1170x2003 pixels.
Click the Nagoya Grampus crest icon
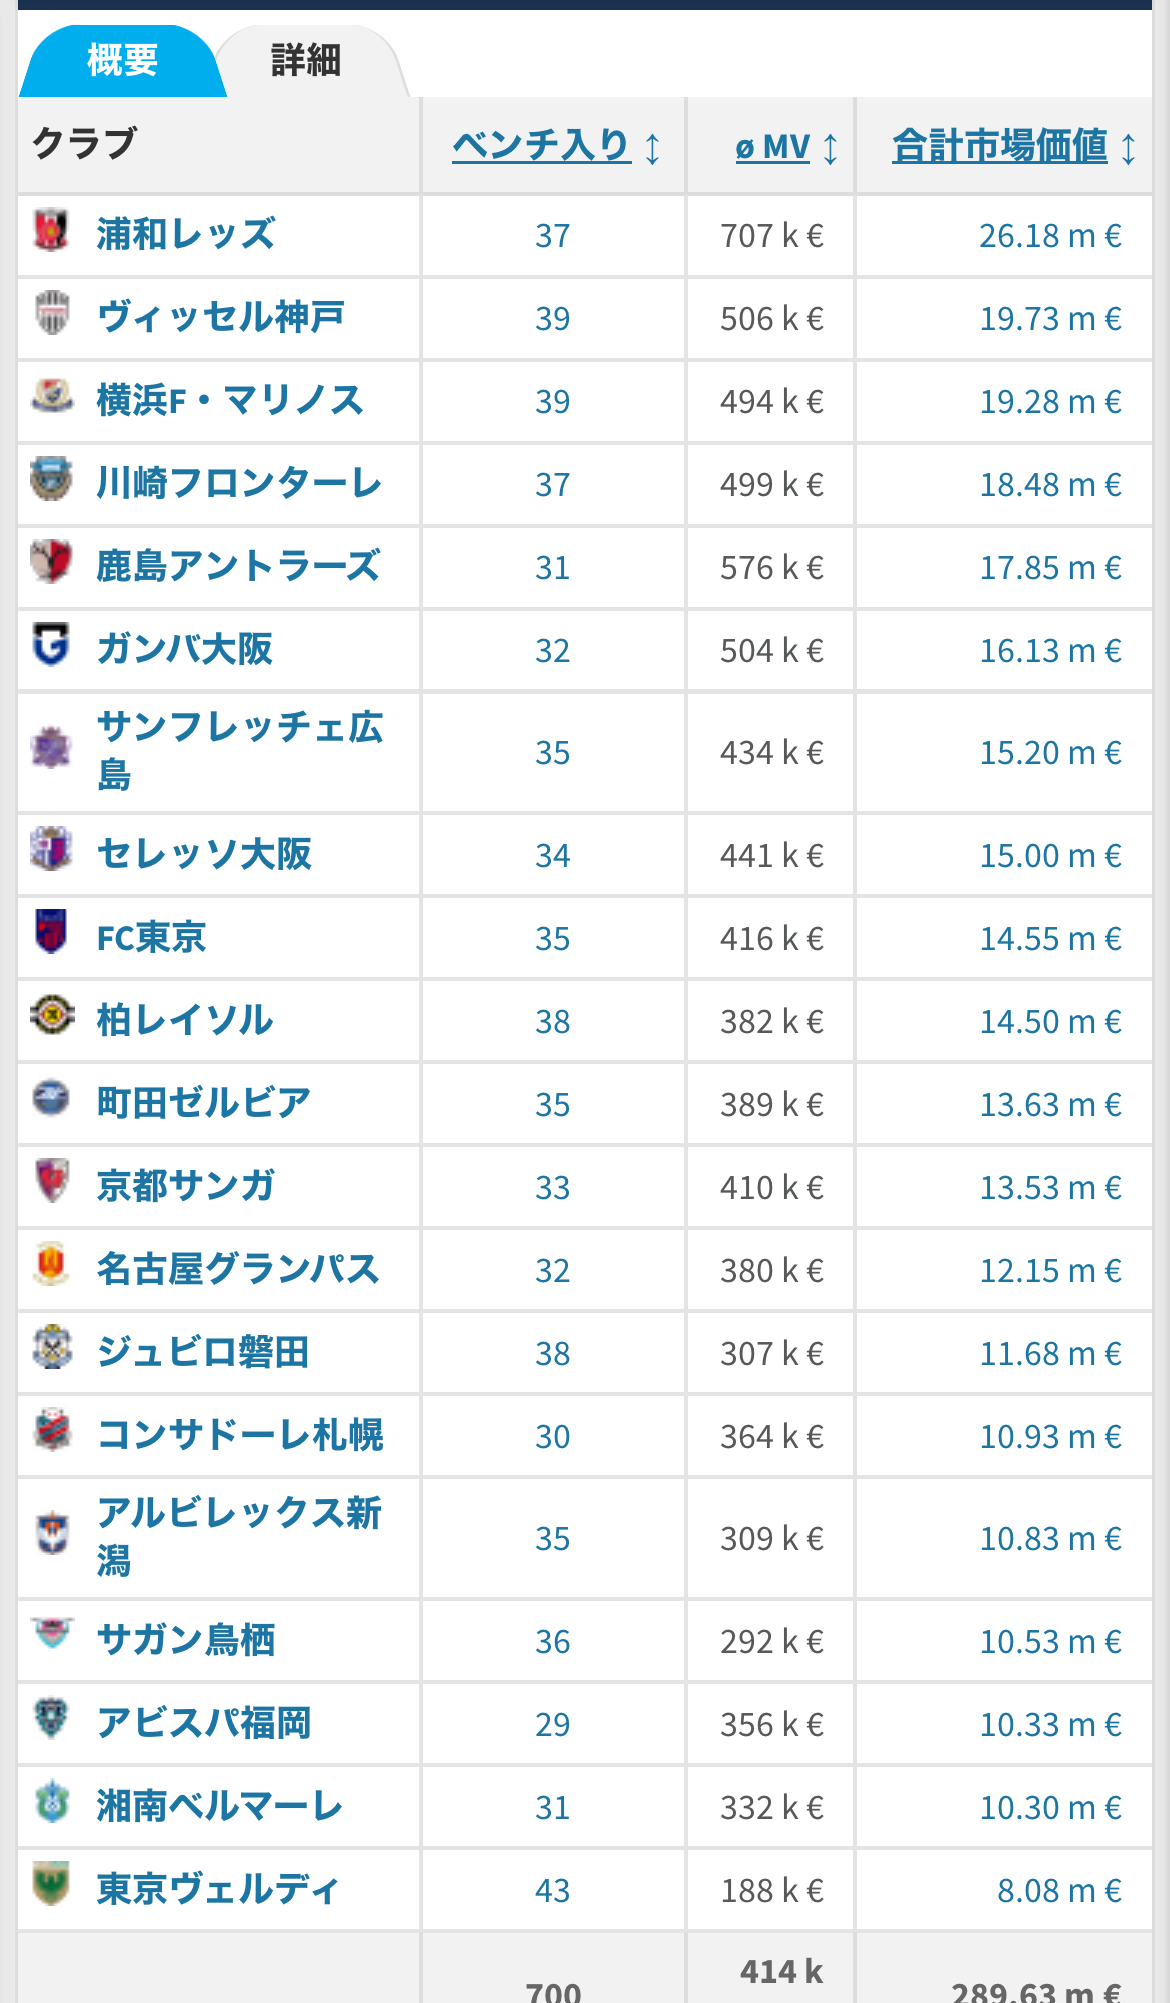click(51, 1264)
